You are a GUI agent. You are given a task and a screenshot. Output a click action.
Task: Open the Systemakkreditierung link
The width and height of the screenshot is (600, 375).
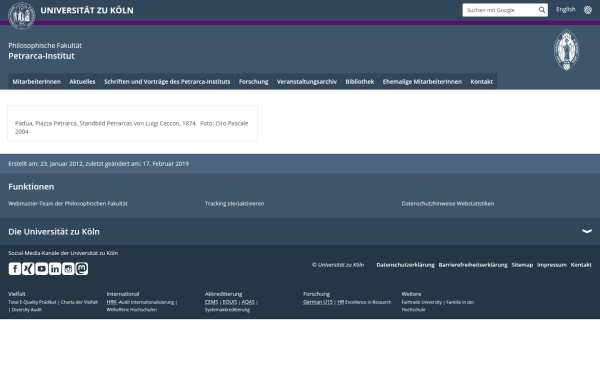(227, 310)
